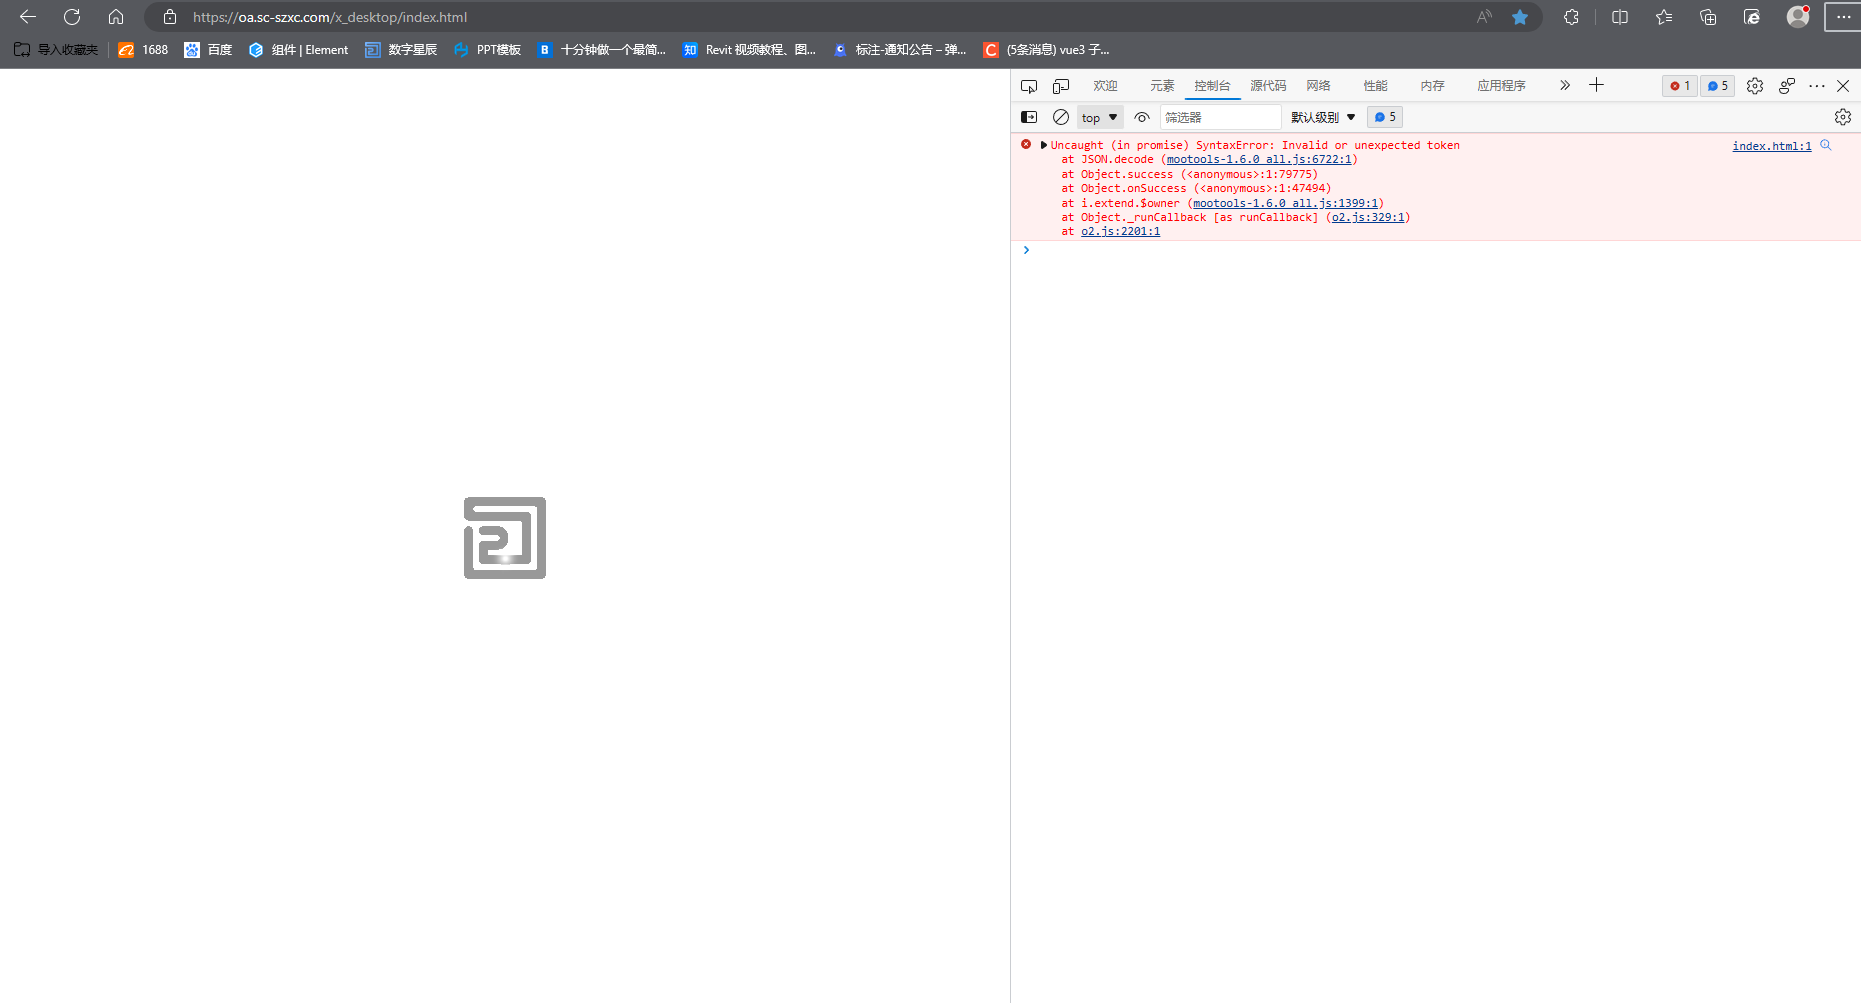Image resolution: width=1861 pixels, height=1003 pixels.
Task: Click the error counter badge showing 1
Action: (1679, 86)
